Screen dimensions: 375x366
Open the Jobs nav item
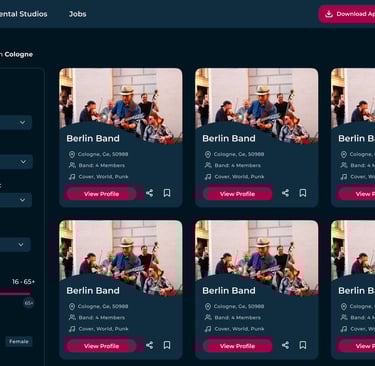click(77, 14)
